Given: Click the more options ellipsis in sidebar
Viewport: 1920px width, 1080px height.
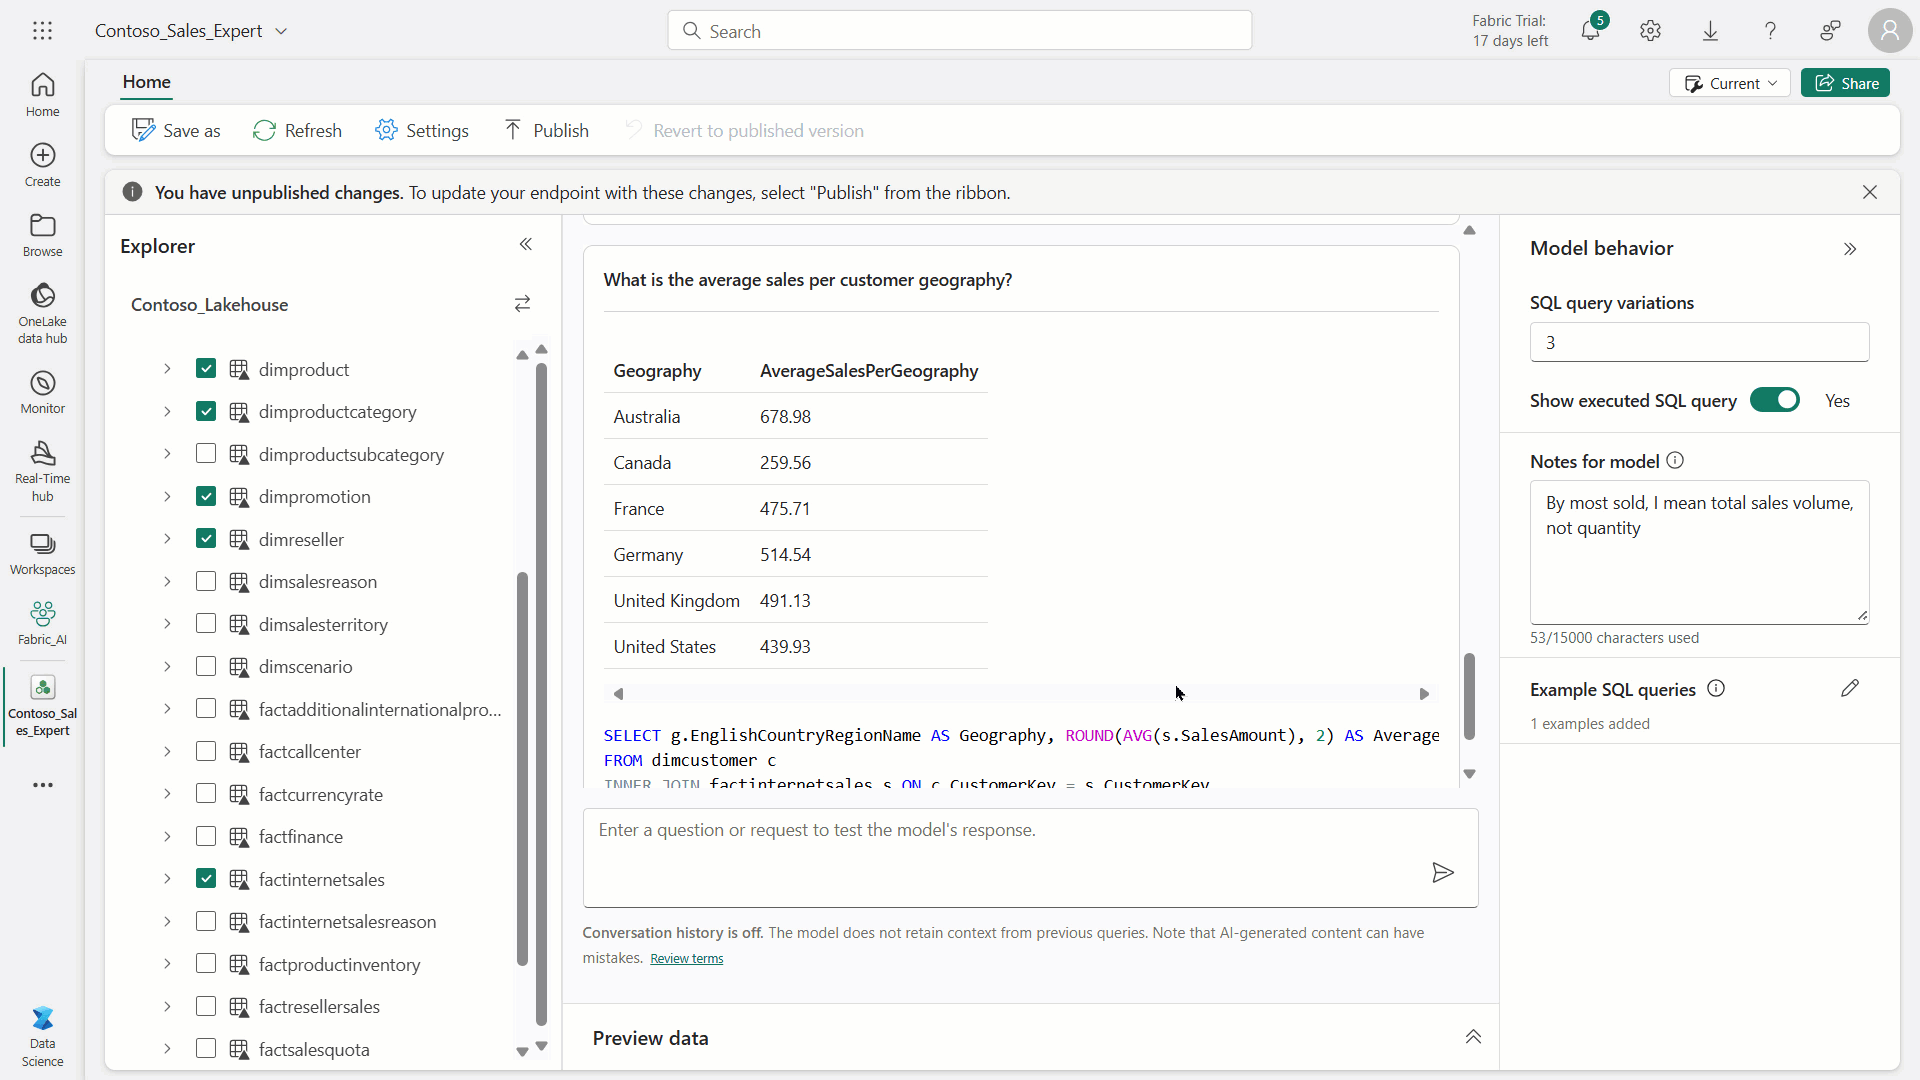Looking at the screenshot, I should point(43,785).
